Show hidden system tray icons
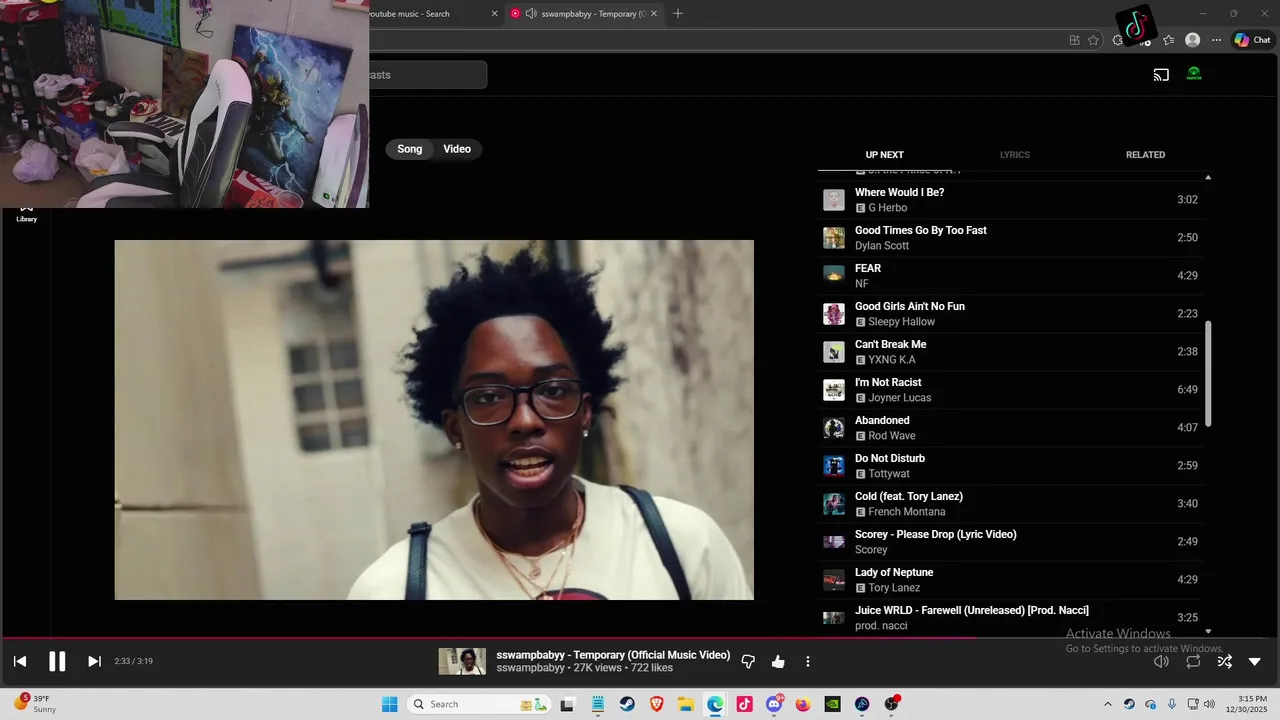This screenshot has height=720, width=1280. [1107, 704]
